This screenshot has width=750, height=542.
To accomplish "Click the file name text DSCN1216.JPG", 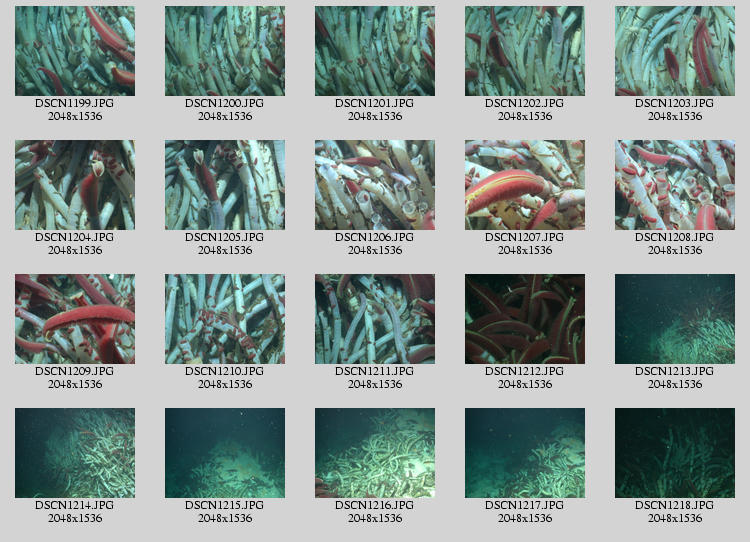I will tap(375, 505).
